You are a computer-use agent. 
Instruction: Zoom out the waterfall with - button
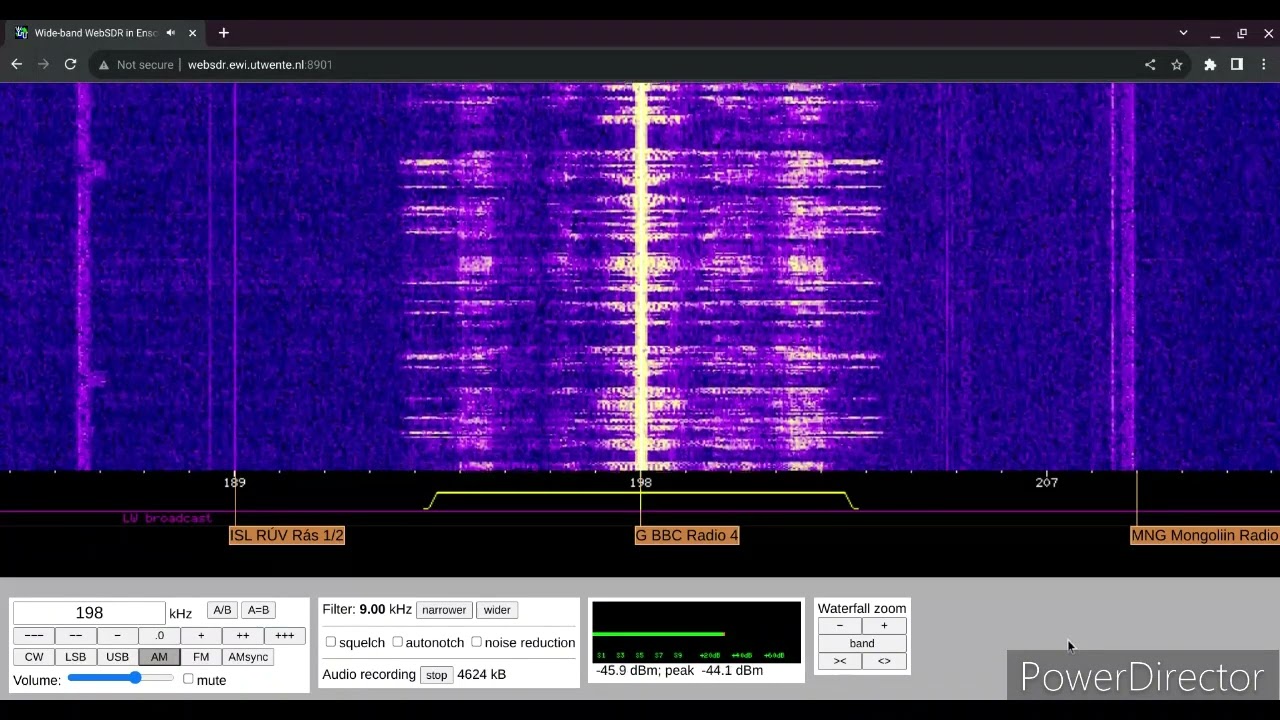(x=840, y=626)
